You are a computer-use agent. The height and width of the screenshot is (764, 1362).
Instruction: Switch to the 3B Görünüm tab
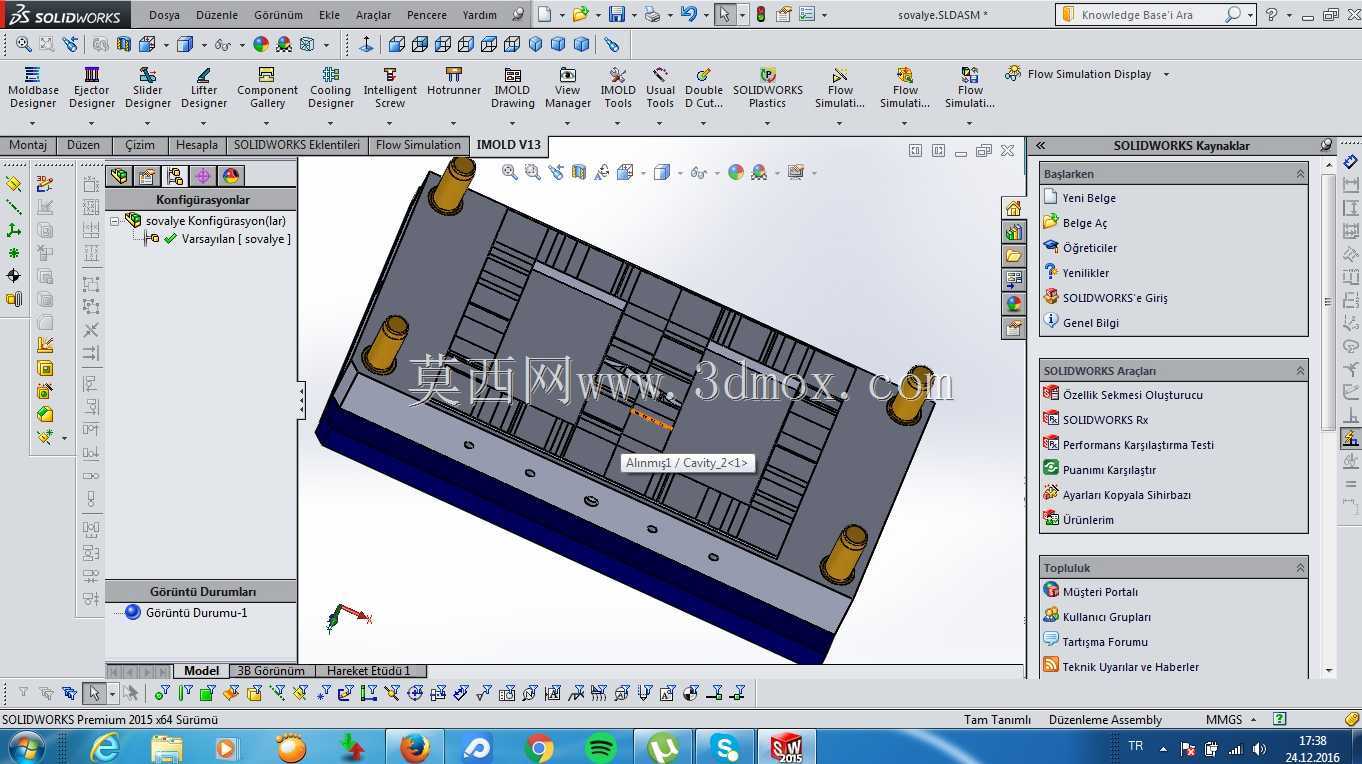271,671
